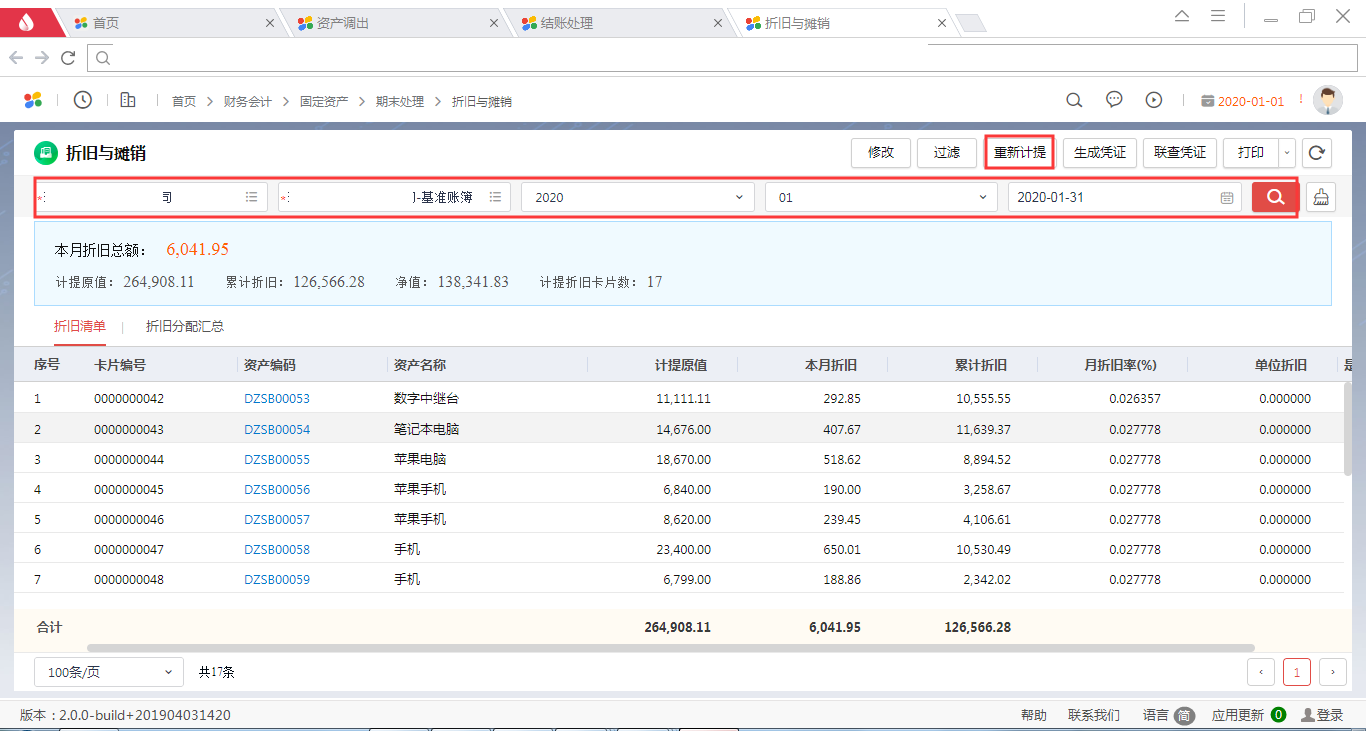Screen dimensions: 1366x731
Task: Click 财务会计 in the breadcrumb
Action: click(x=248, y=101)
